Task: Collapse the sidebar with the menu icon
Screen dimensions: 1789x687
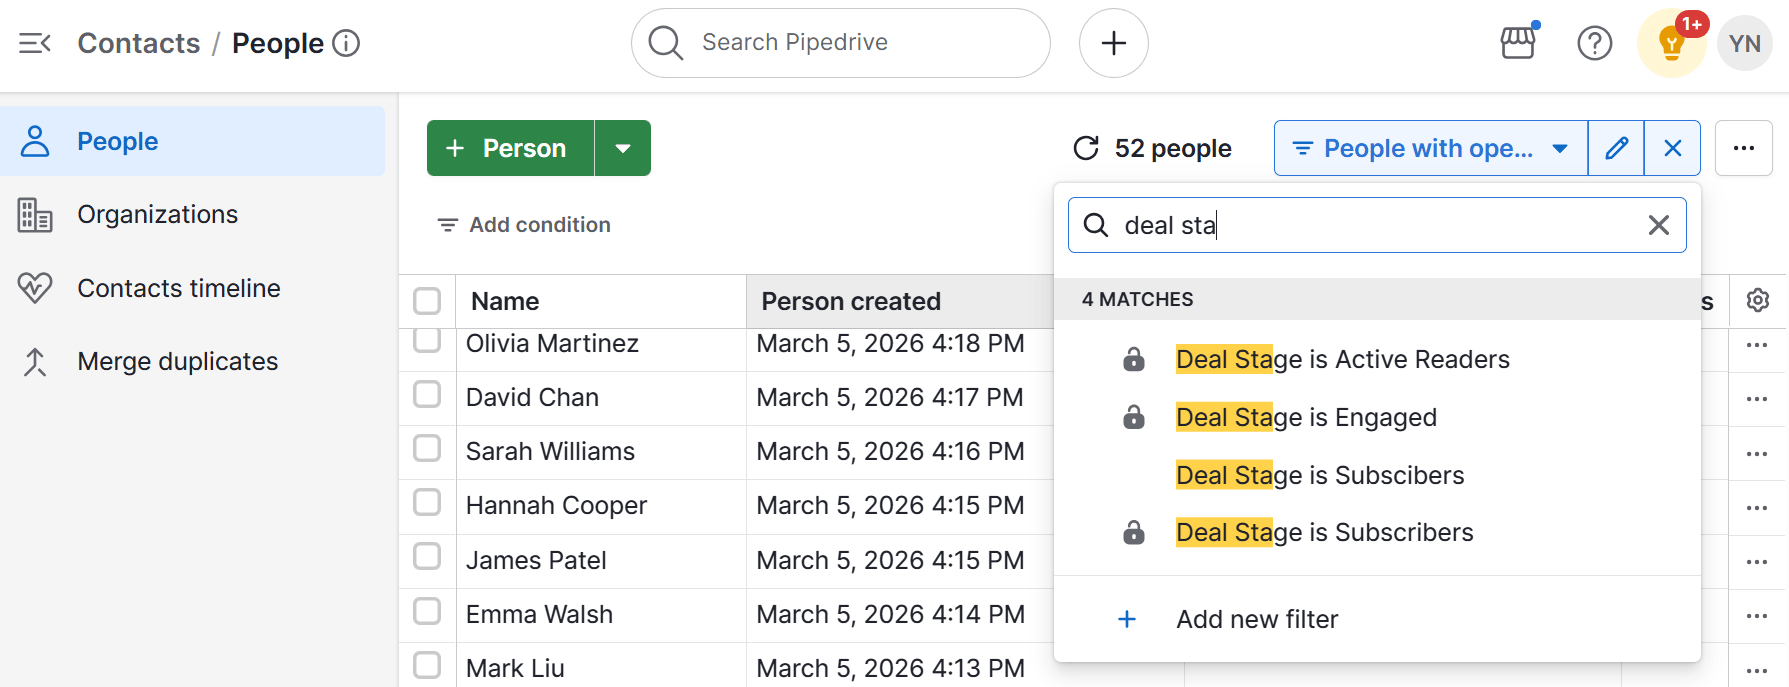Action: pos(35,43)
